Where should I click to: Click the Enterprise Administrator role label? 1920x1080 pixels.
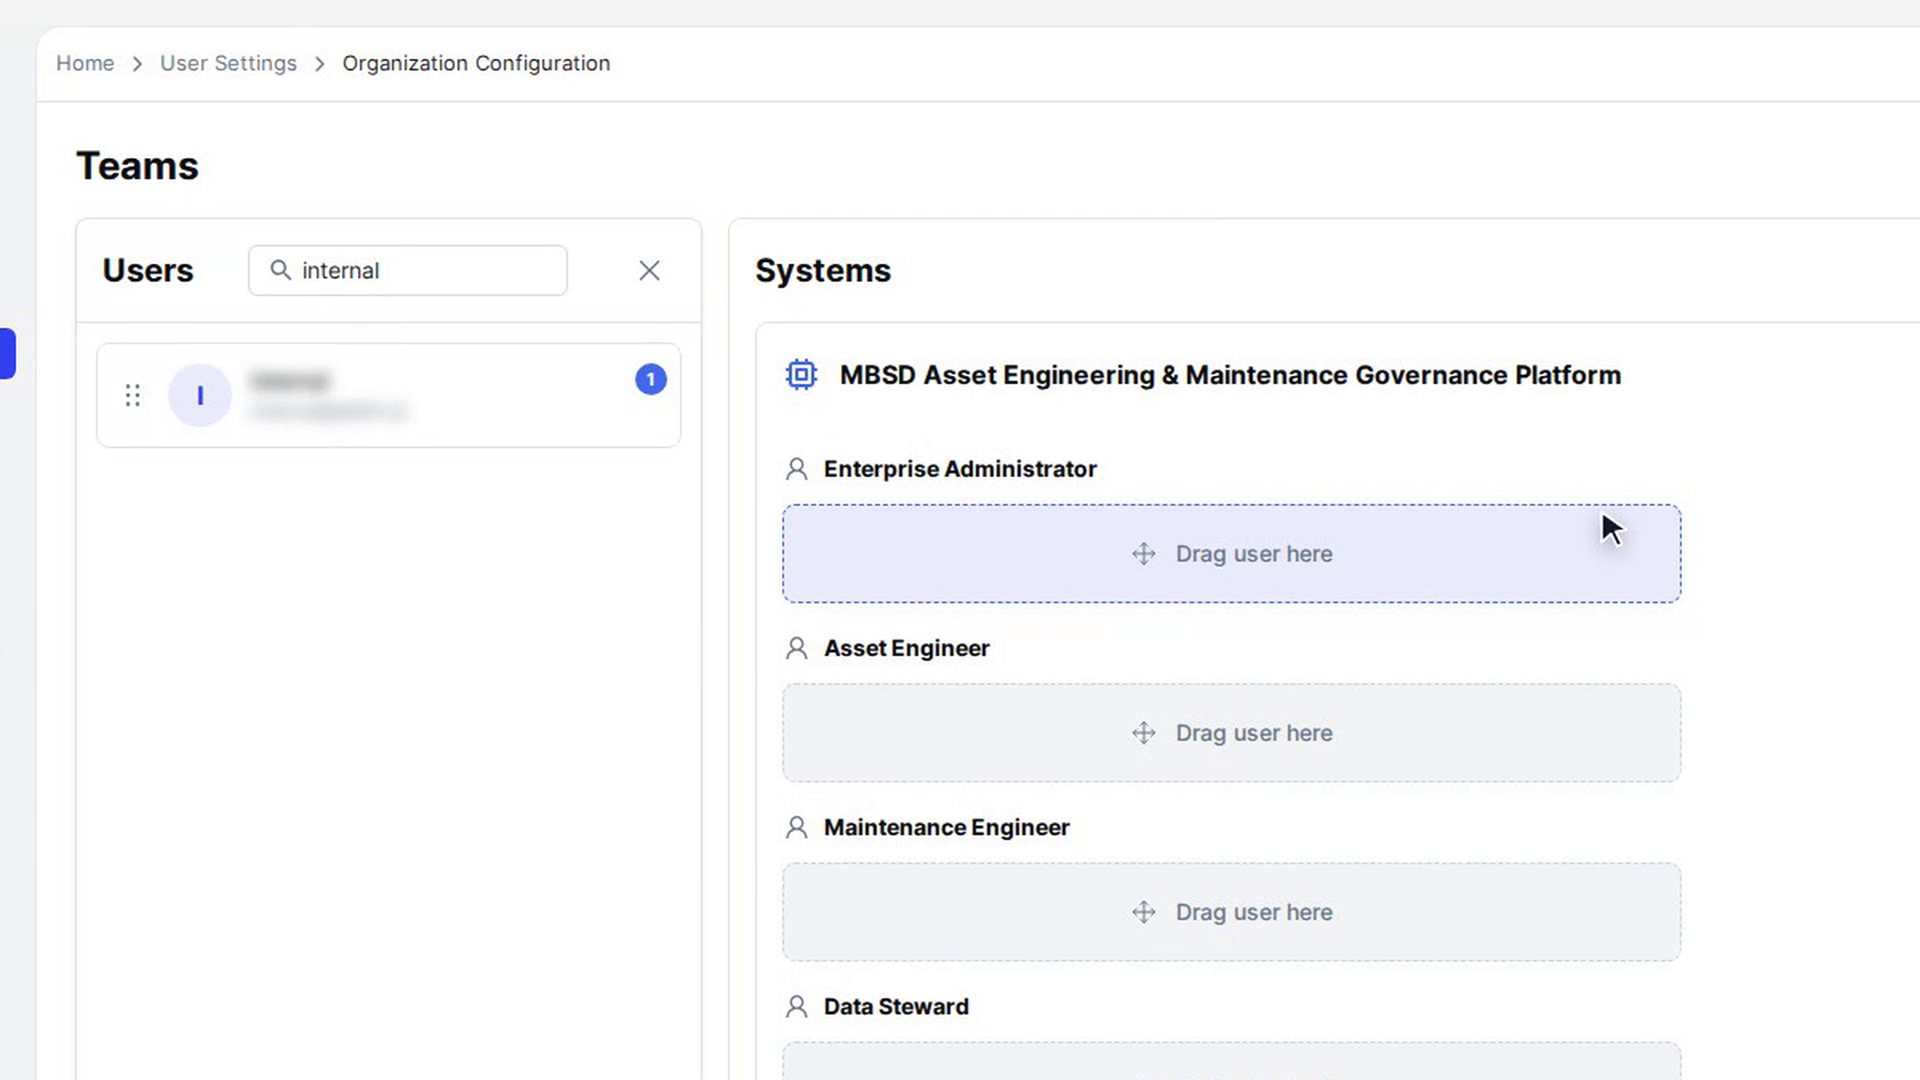coord(960,469)
